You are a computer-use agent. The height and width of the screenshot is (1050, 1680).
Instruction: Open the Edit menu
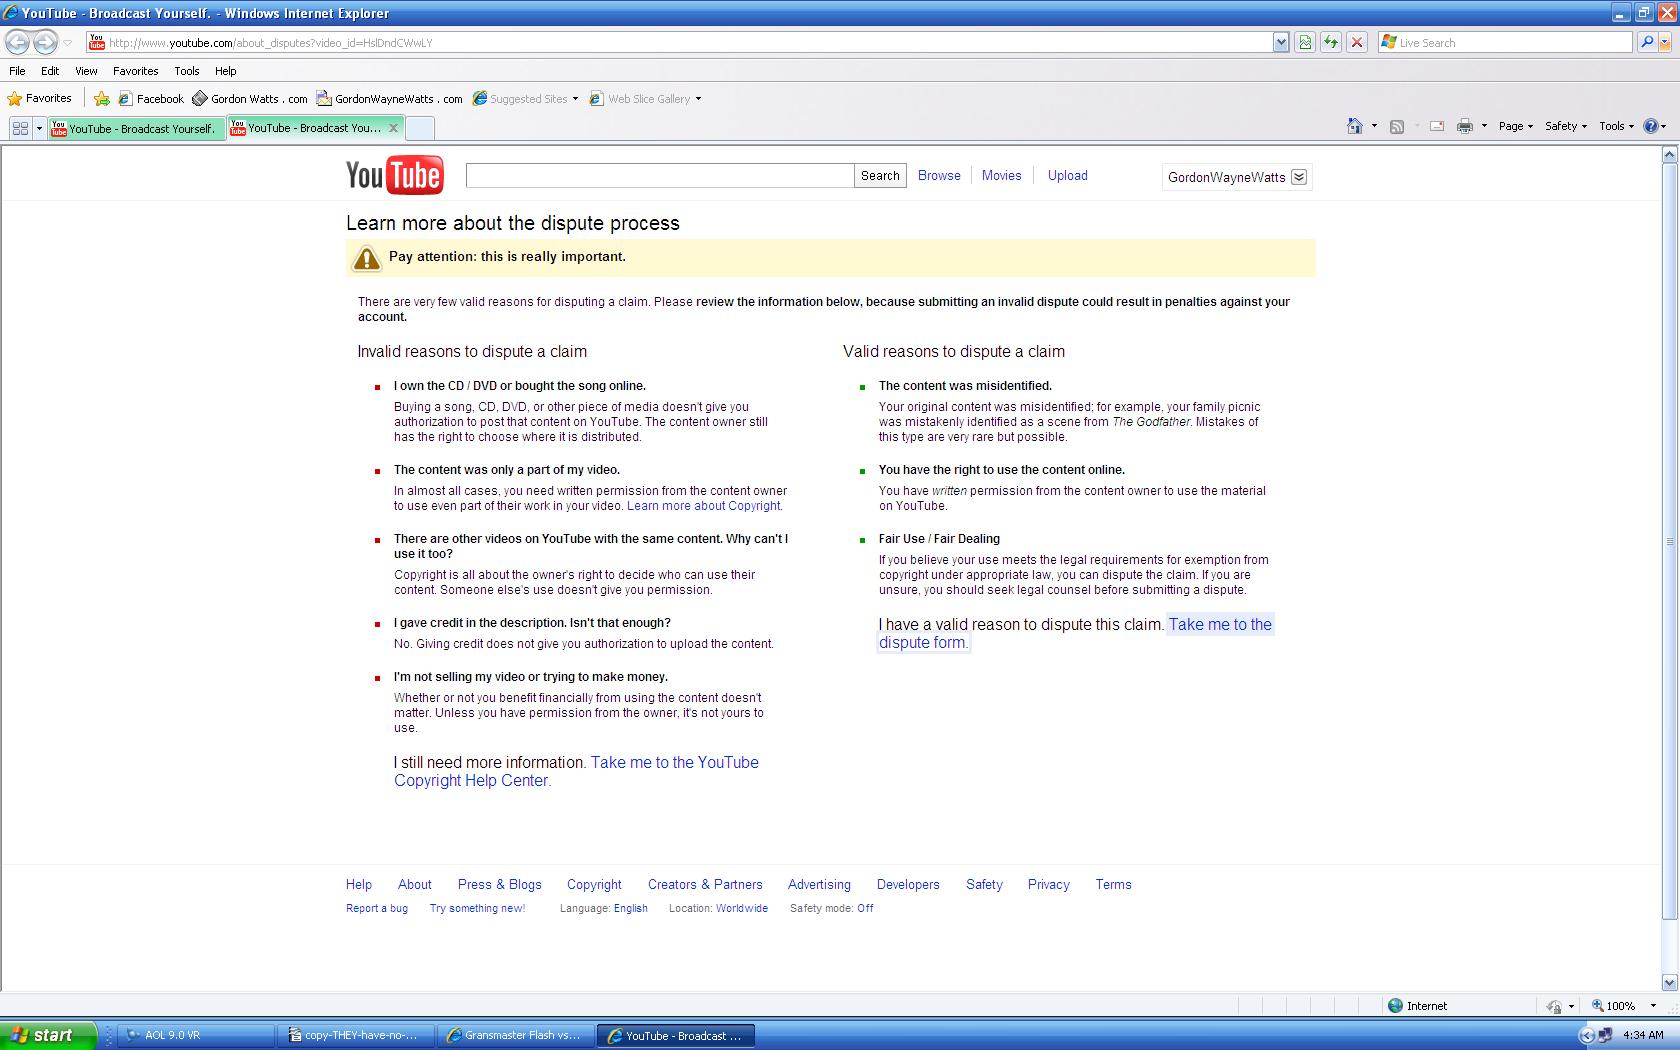50,71
